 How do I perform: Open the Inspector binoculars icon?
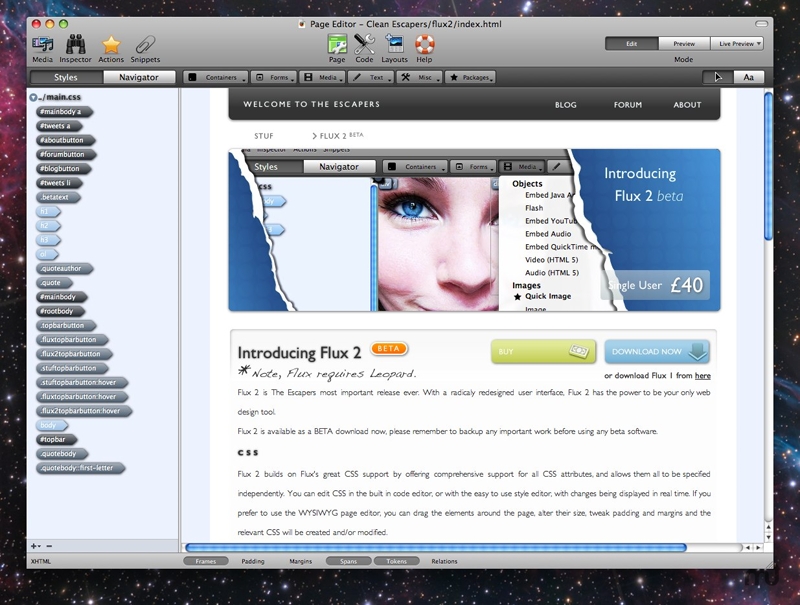pos(76,48)
